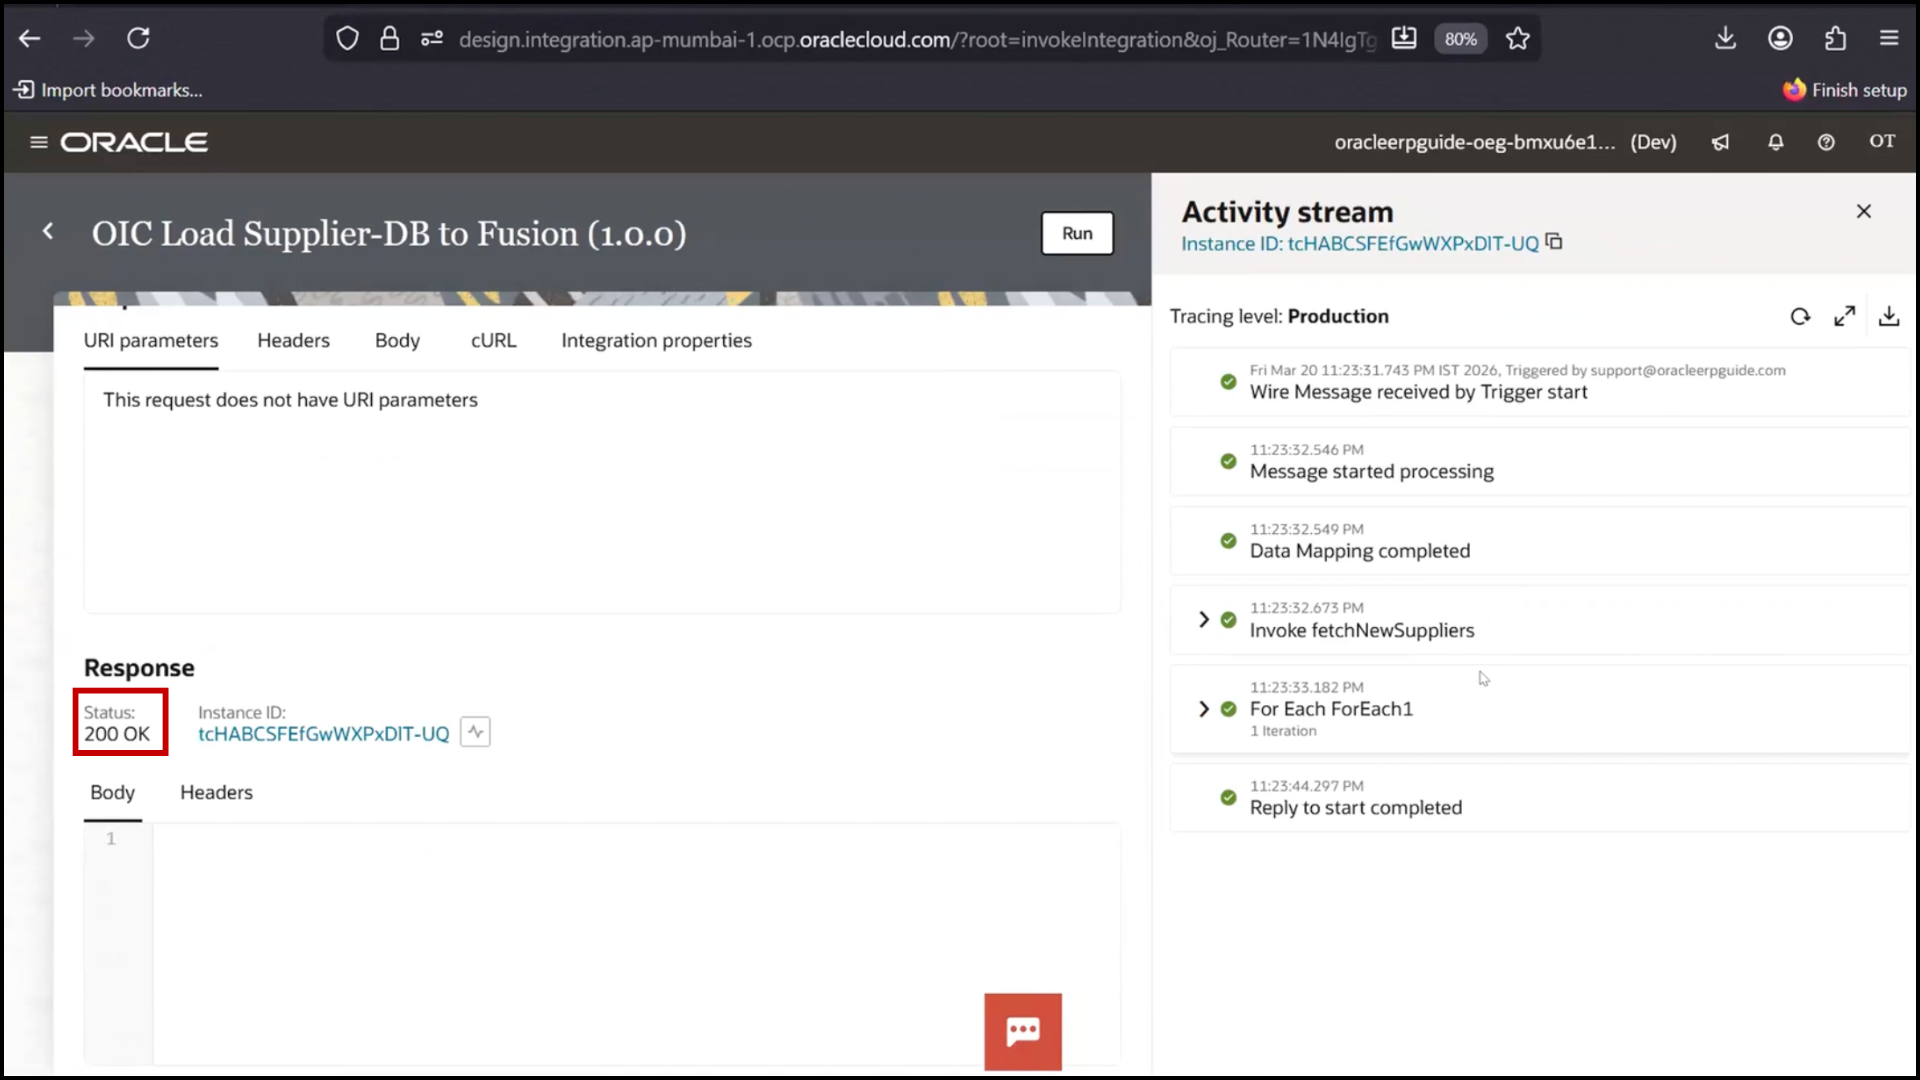The image size is (1920, 1080).
Task: Open the Oracle navigation hamburger menu
Action: click(38, 141)
